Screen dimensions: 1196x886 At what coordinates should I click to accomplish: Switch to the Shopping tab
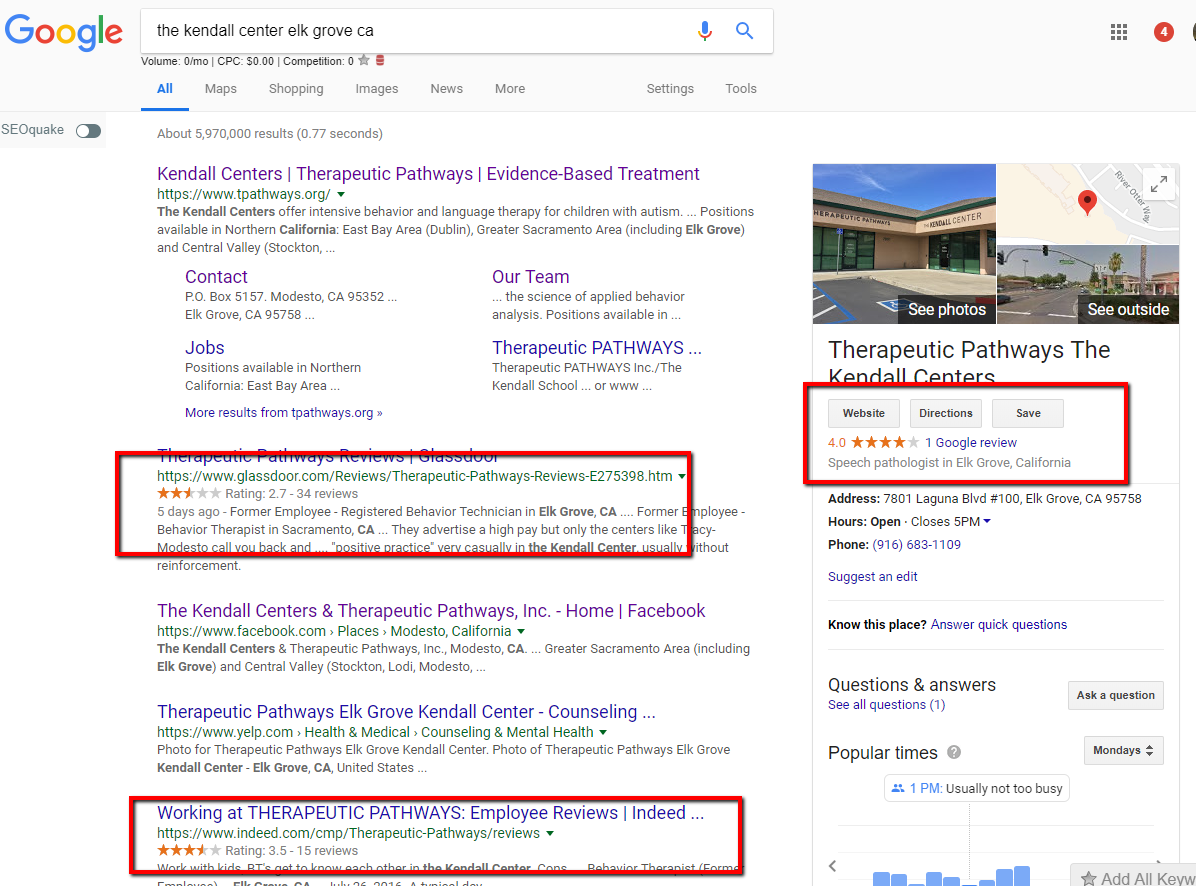[x=296, y=88]
